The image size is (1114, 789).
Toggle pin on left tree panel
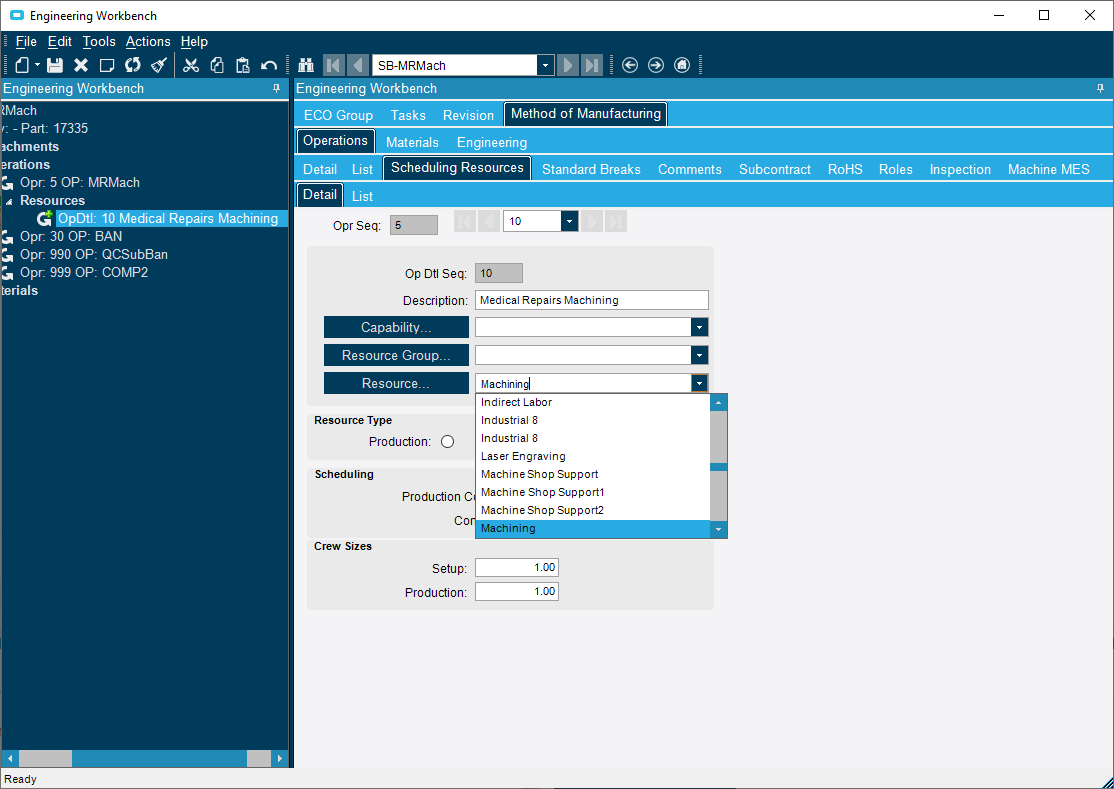277,89
